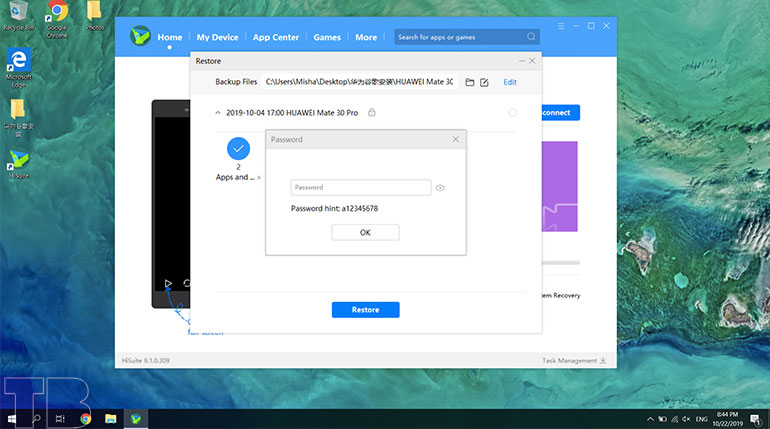Image resolution: width=770 pixels, height=429 pixels.
Task: Click the connect button behind dialog
Action: click(x=561, y=112)
